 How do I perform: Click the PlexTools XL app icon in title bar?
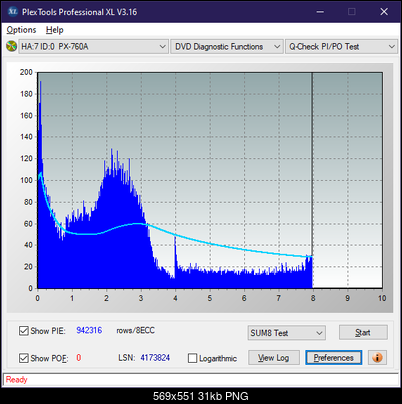coord(12,12)
